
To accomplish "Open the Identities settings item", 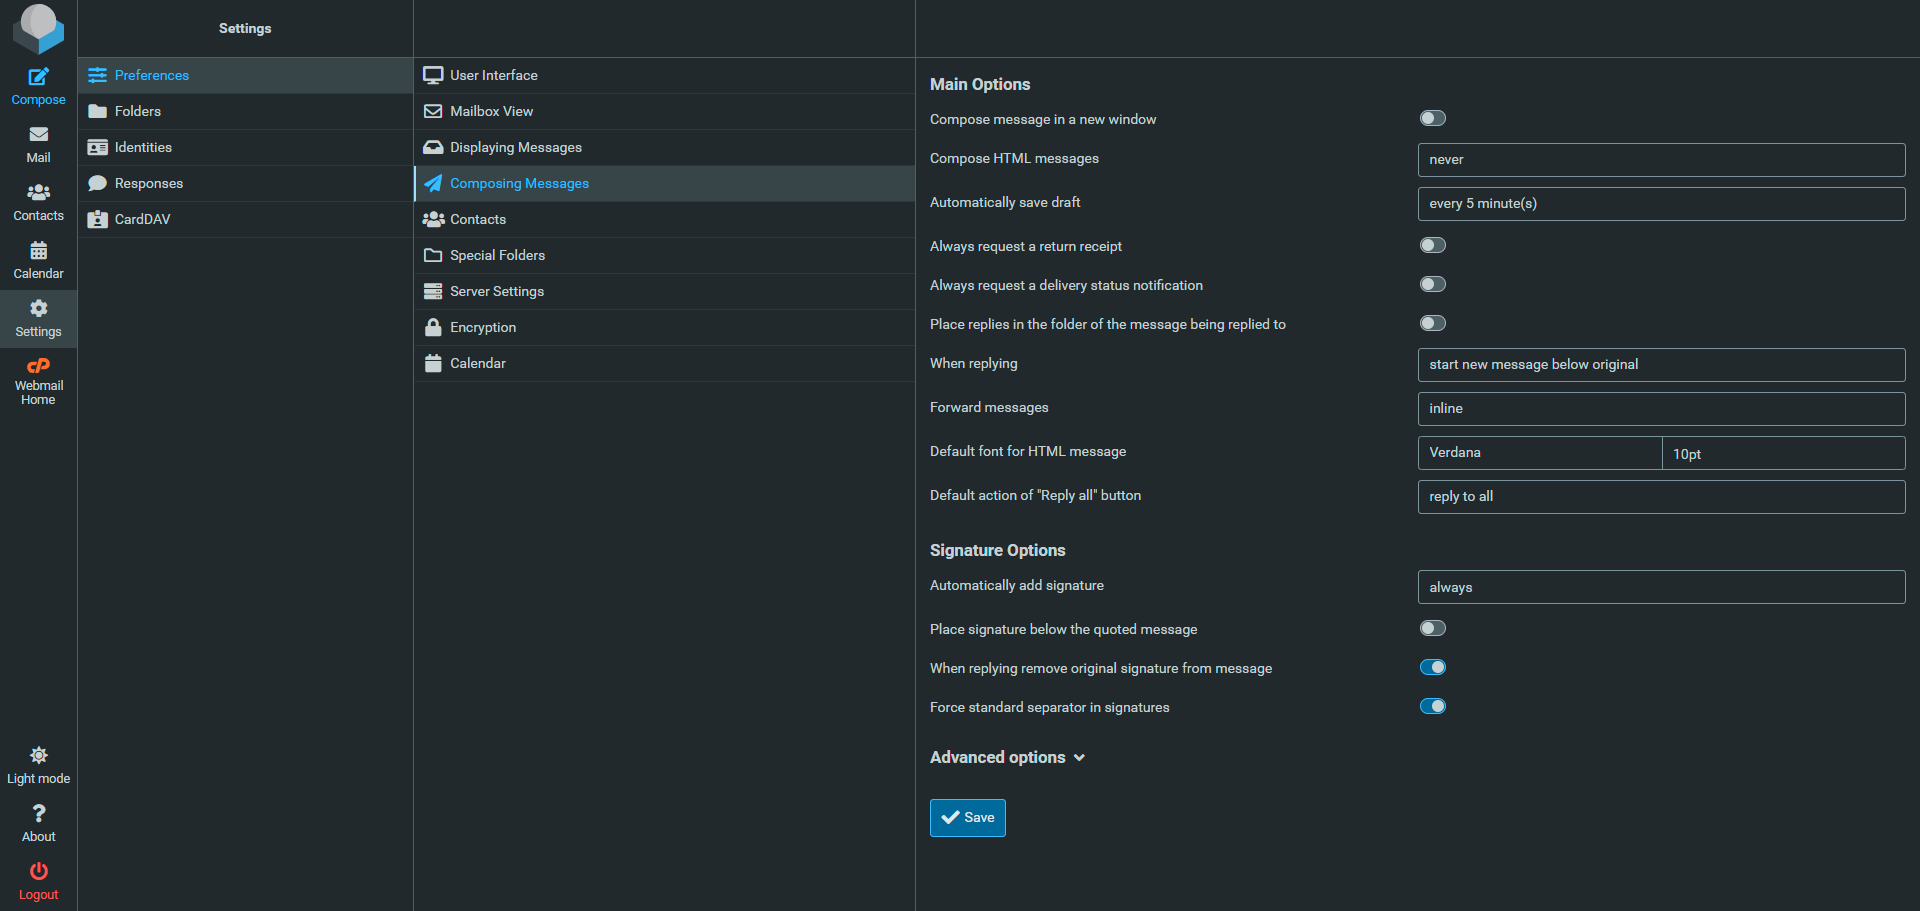I will click(x=143, y=148).
